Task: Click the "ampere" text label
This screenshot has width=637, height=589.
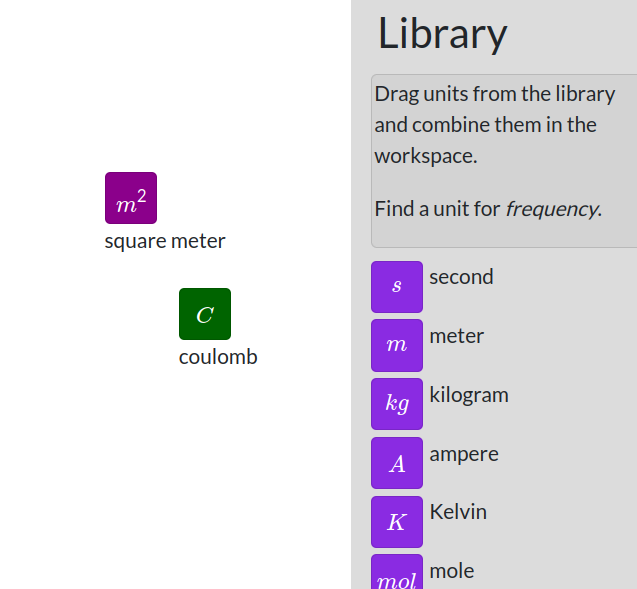Action: pos(464,454)
